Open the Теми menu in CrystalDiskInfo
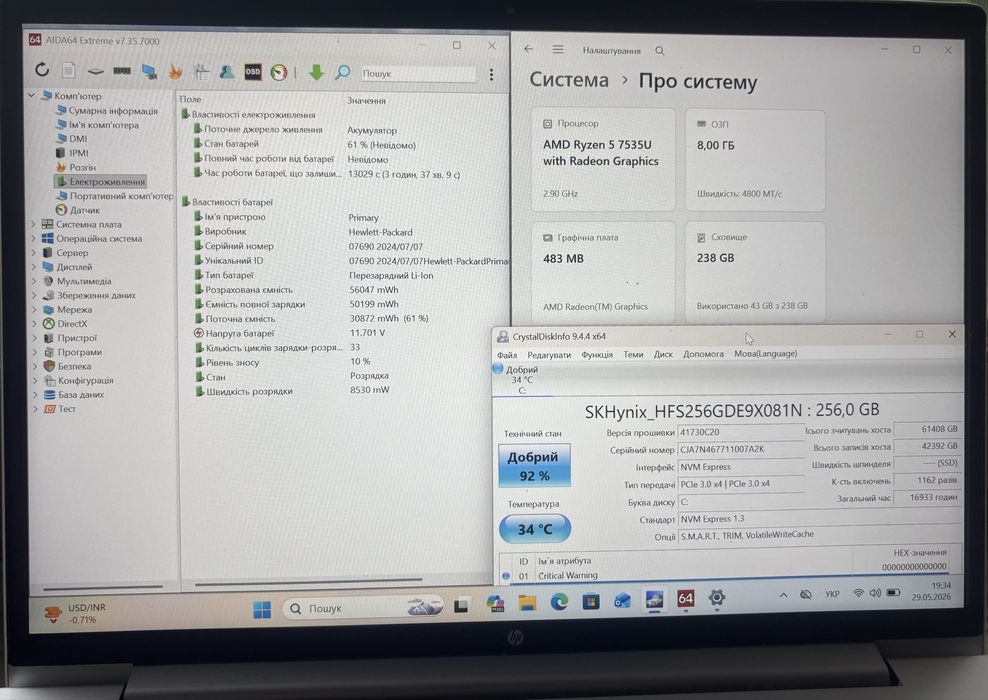This screenshot has height=700, width=988. click(x=633, y=354)
